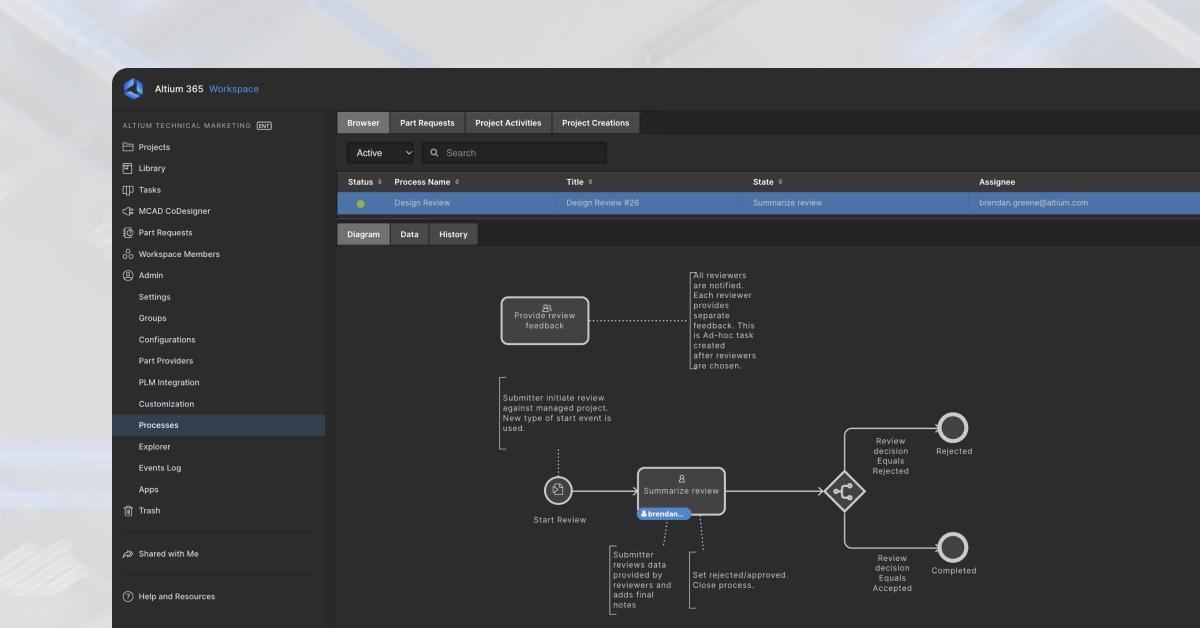Open Part Providers under Admin
The image size is (1200, 628).
pyautogui.click(x=166, y=361)
